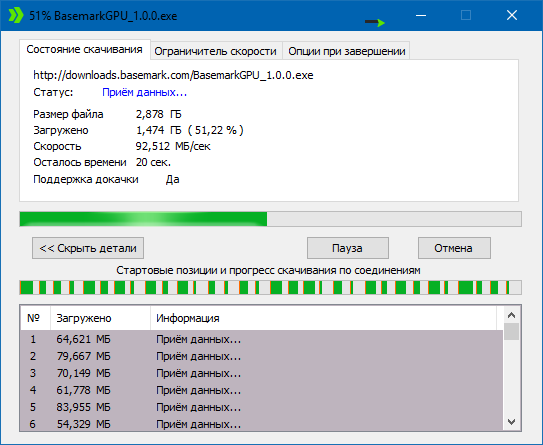Close the download window
Image resolution: width=543 pixels, height=445 pixels.
[x=512, y=15]
